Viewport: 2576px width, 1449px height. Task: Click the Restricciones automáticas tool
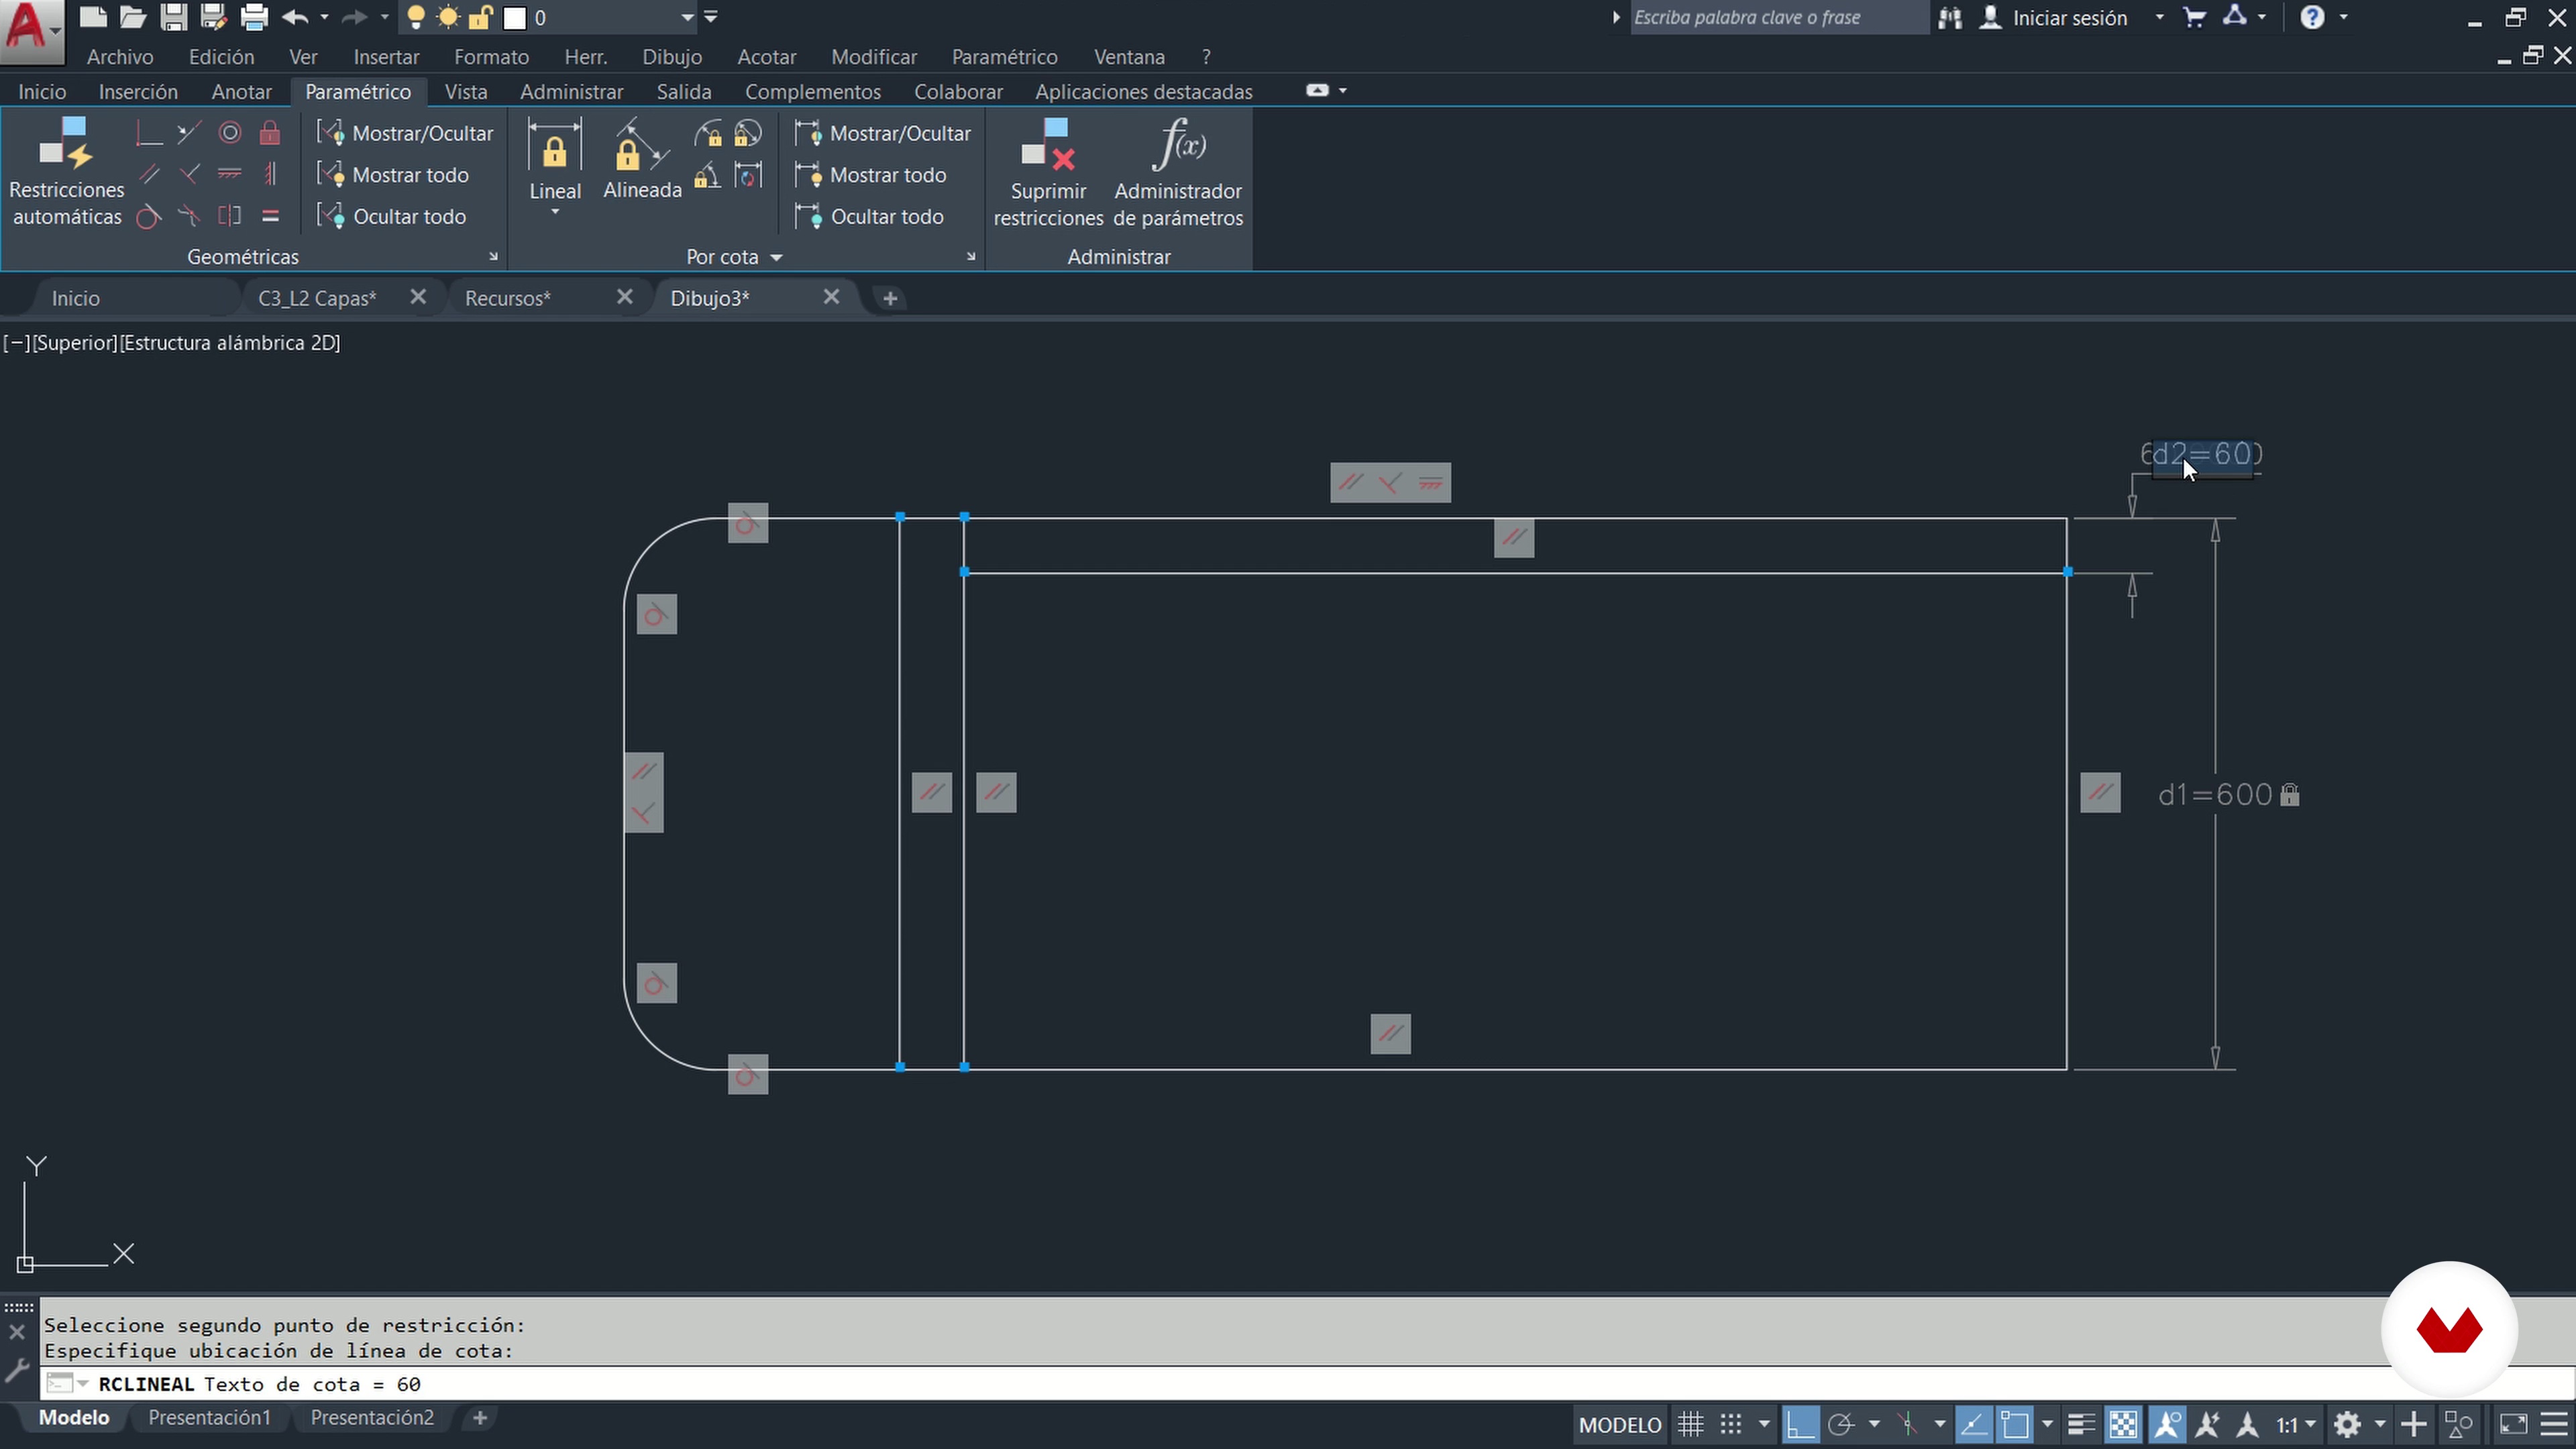pyautogui.click(x=66, y=172)
